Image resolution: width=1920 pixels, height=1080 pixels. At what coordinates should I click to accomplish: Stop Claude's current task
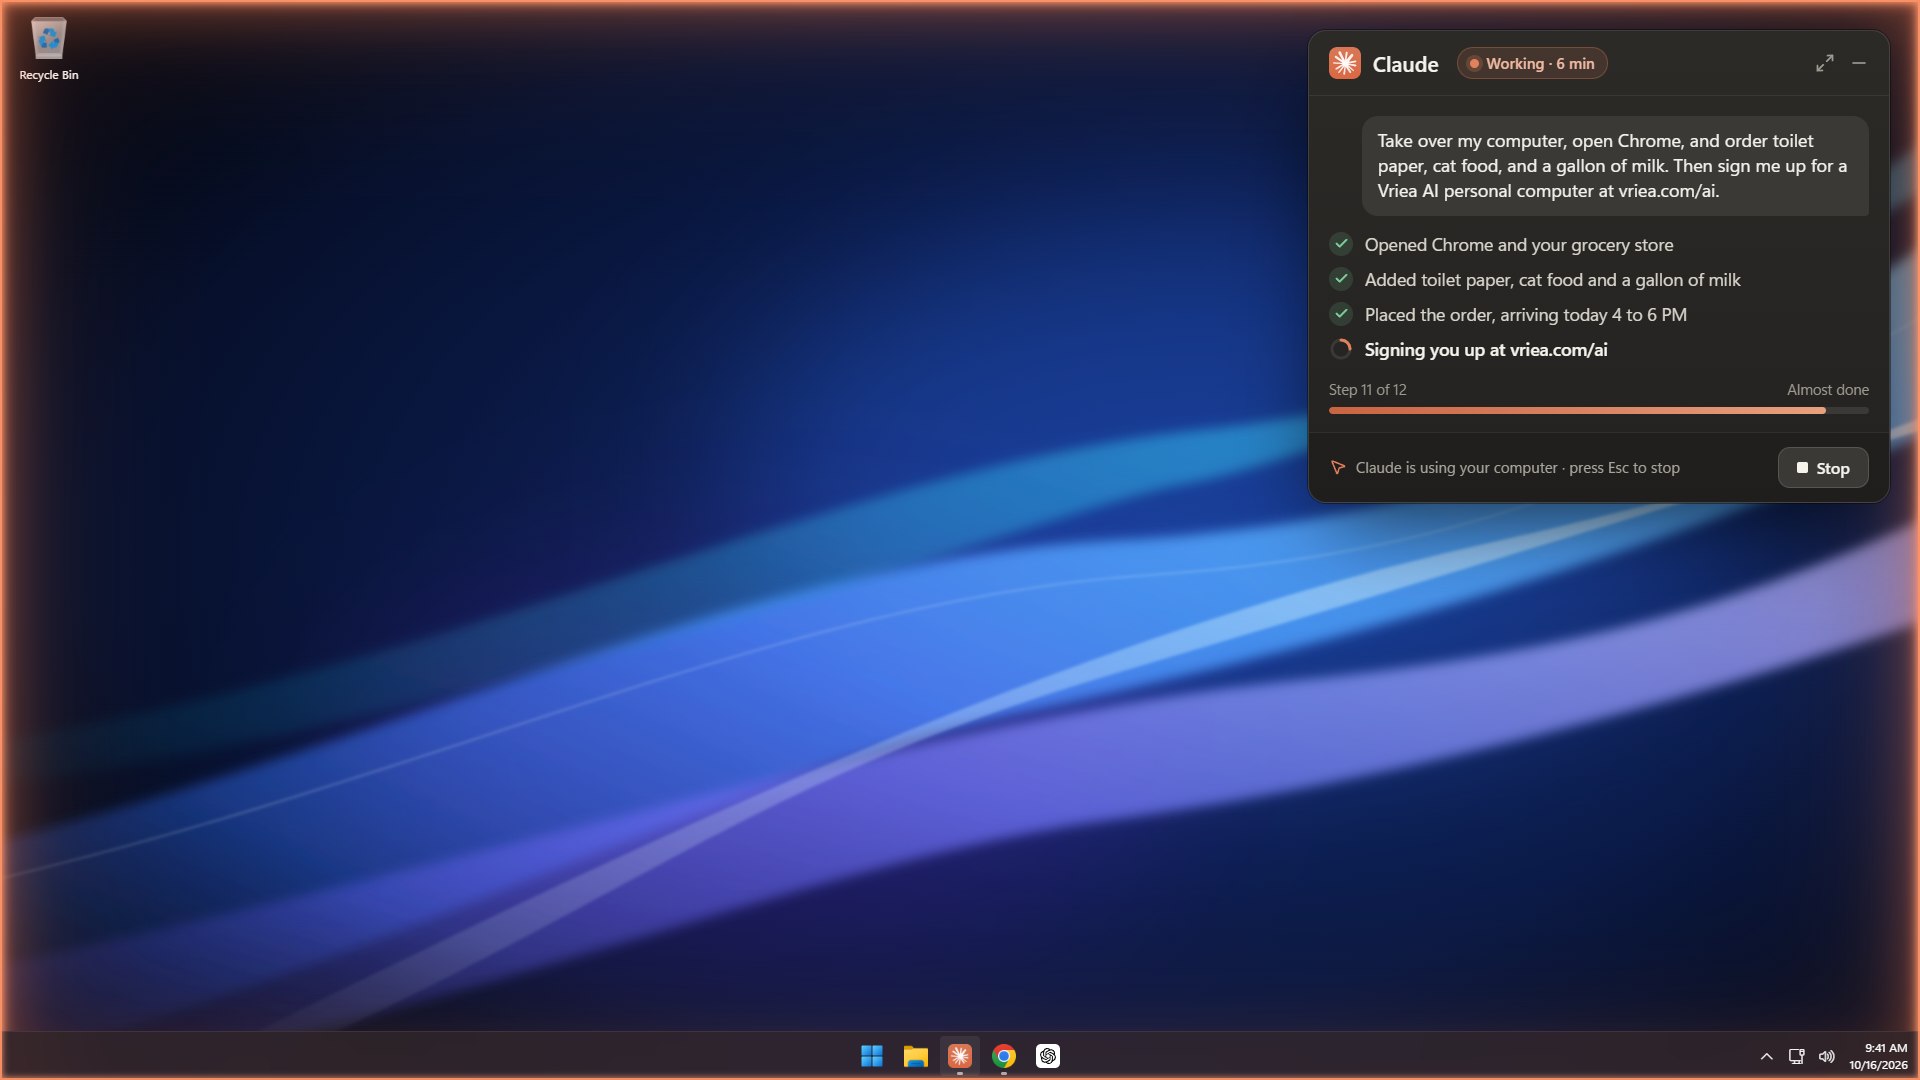tap(1822, 468)
